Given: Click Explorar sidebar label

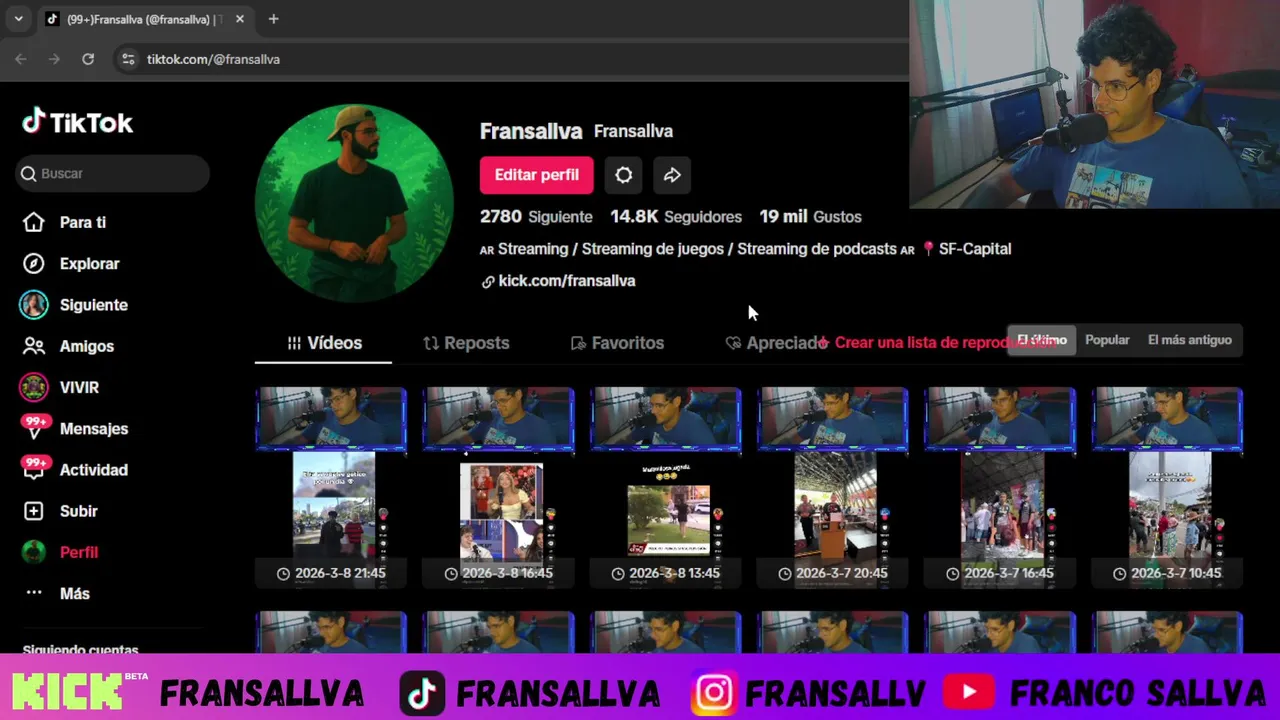Looking at the screenshot, I should coord(89,263).
